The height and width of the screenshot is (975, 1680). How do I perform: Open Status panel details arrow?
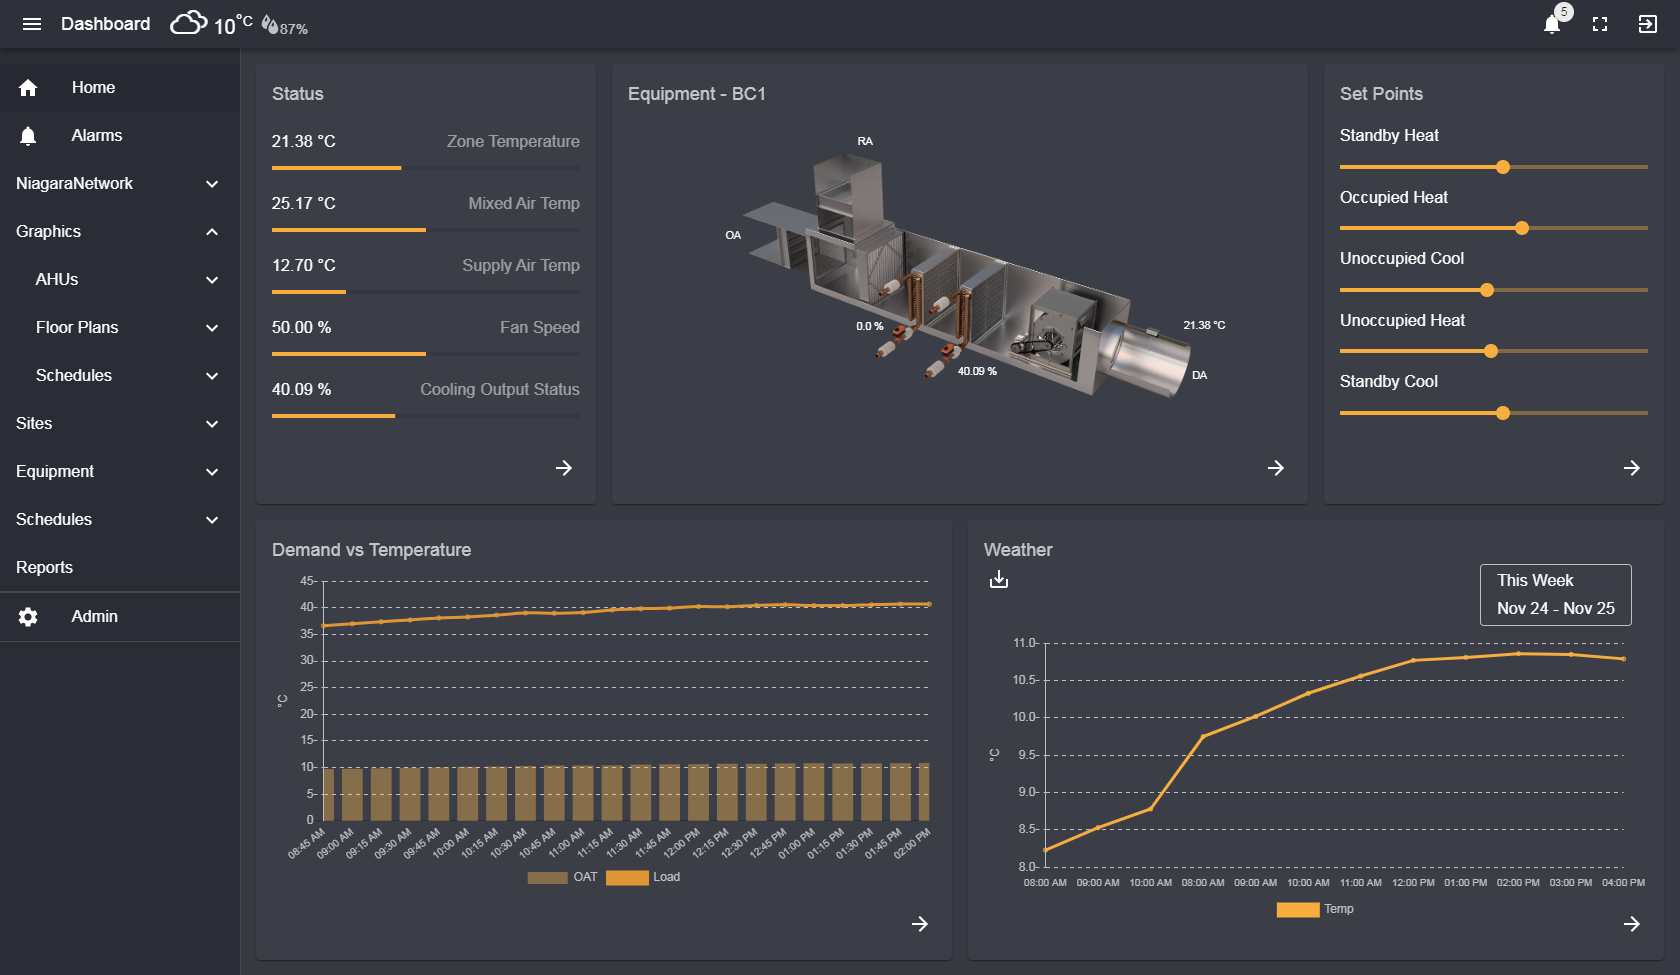point(564,468)
